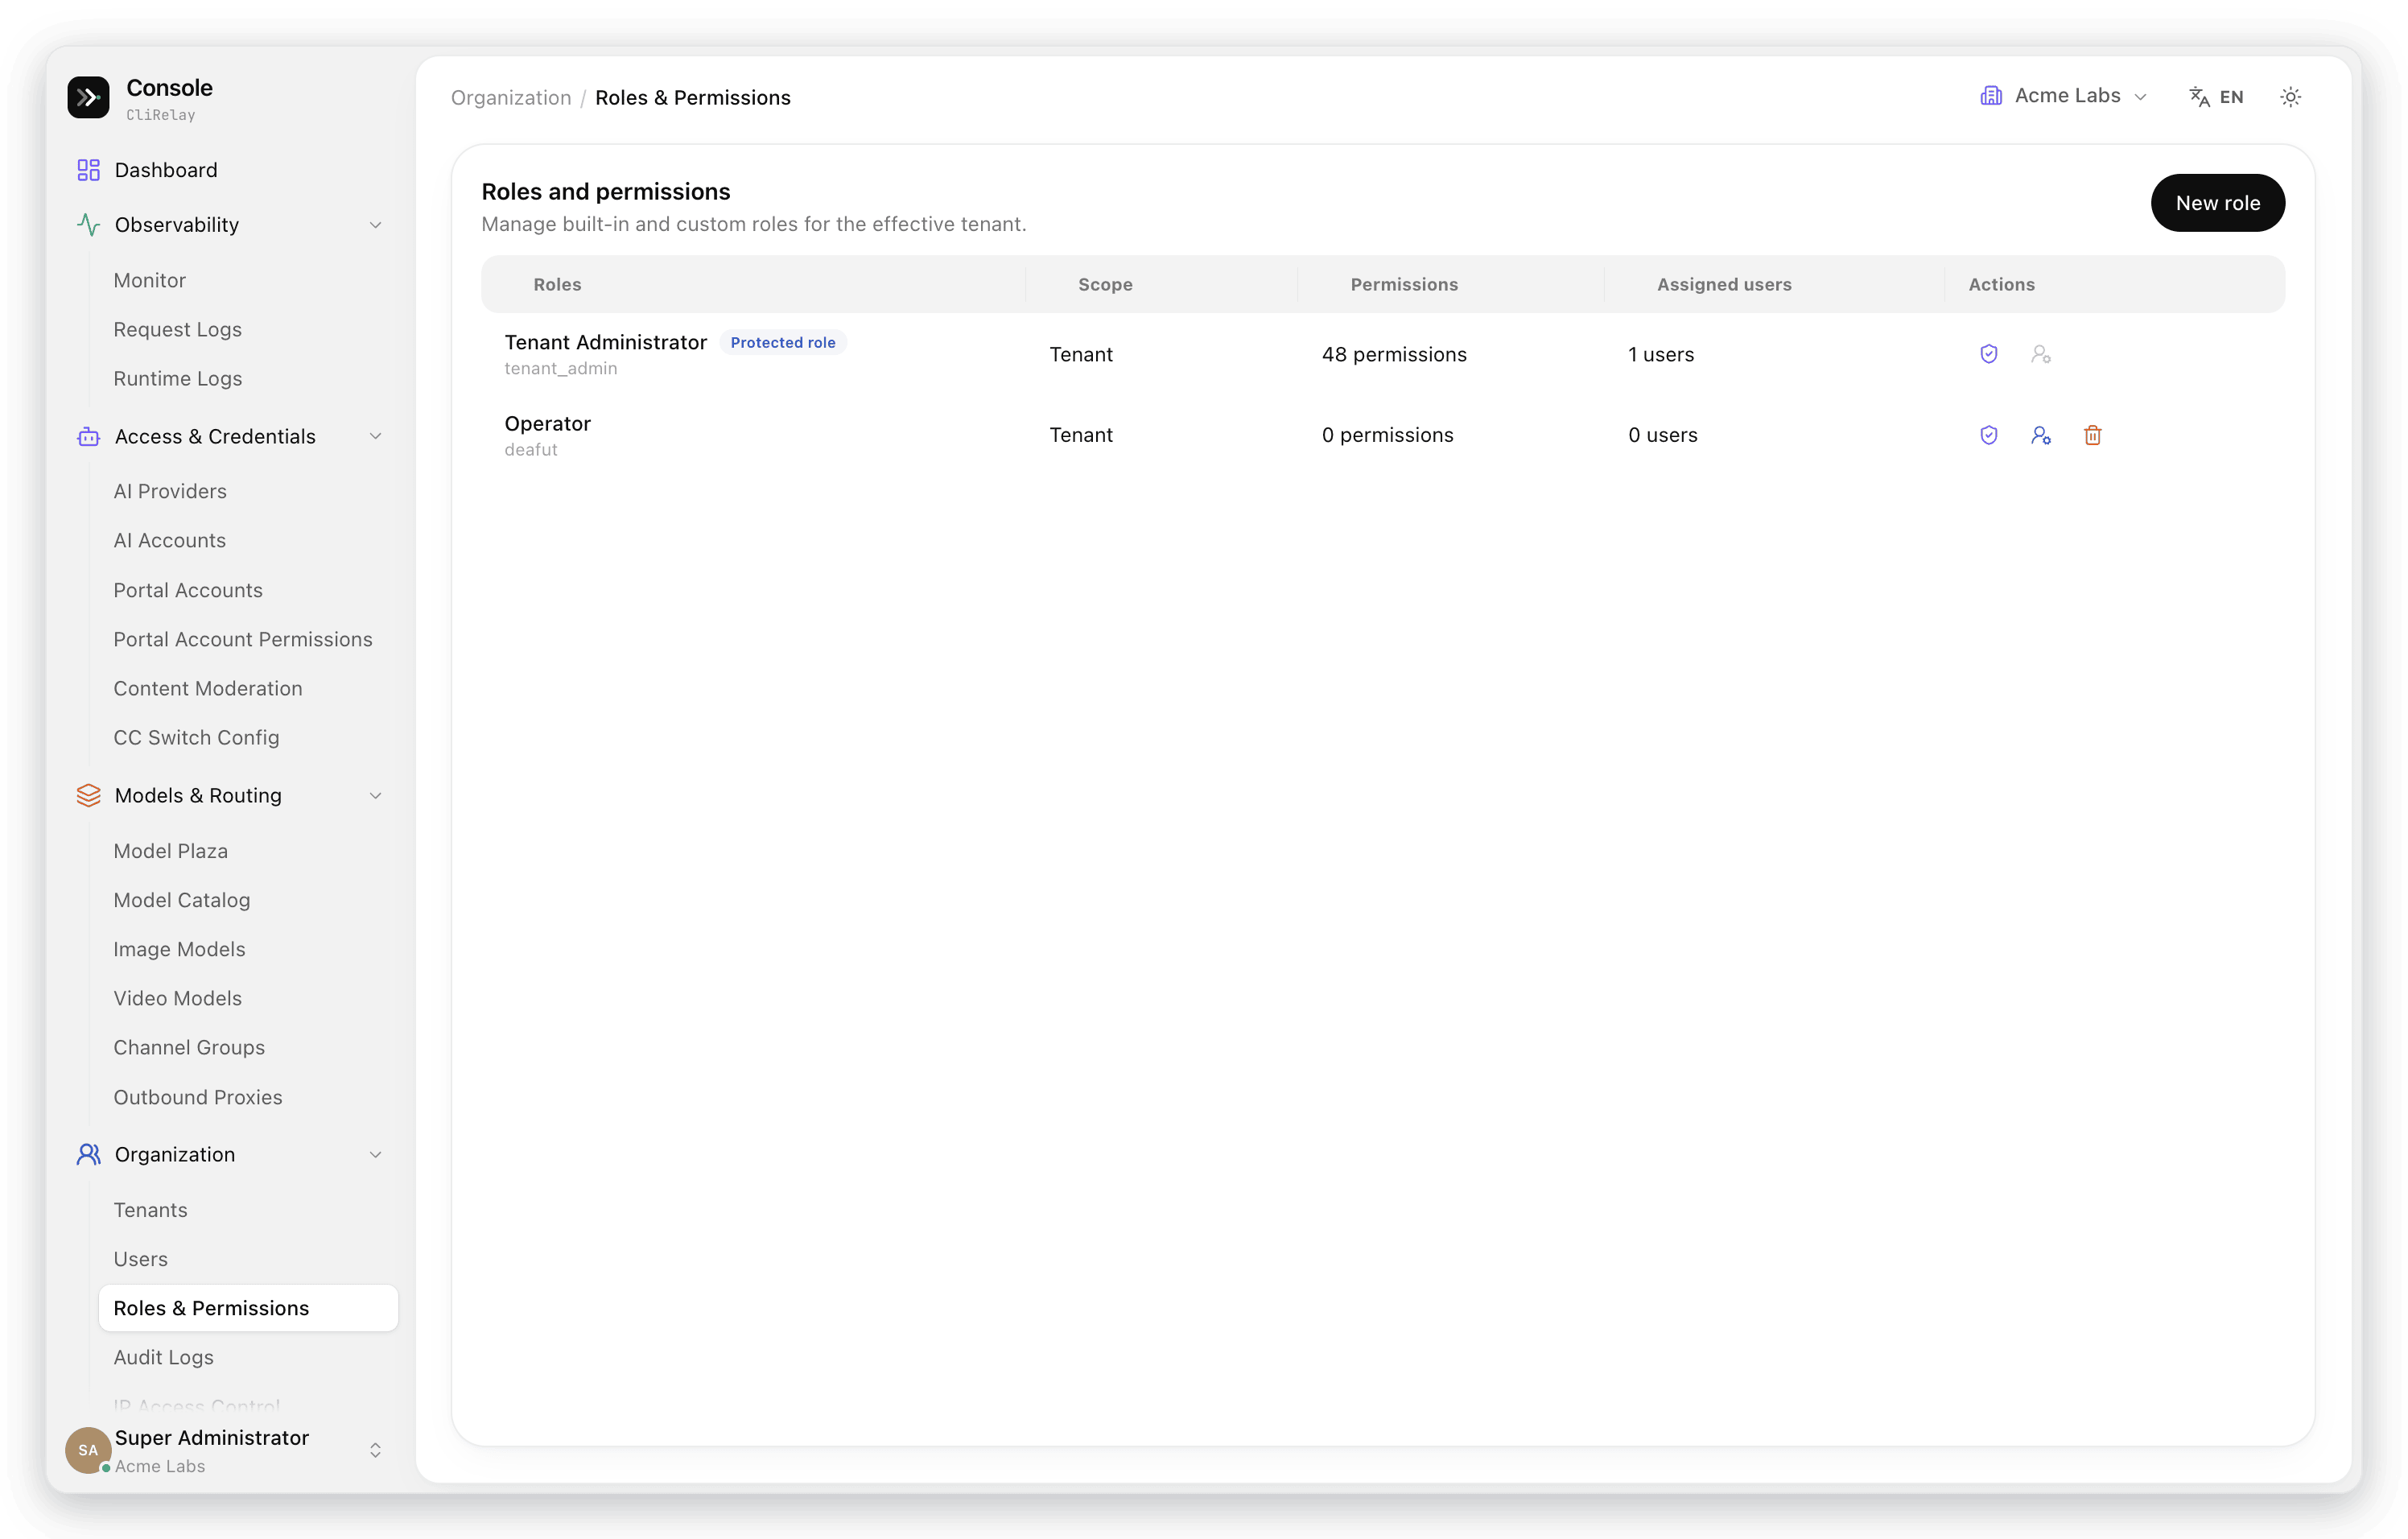Open Request Logs in the sidebar
Screen dimensions: 2408x1539
pyautogui.click(x=178, y=330)
